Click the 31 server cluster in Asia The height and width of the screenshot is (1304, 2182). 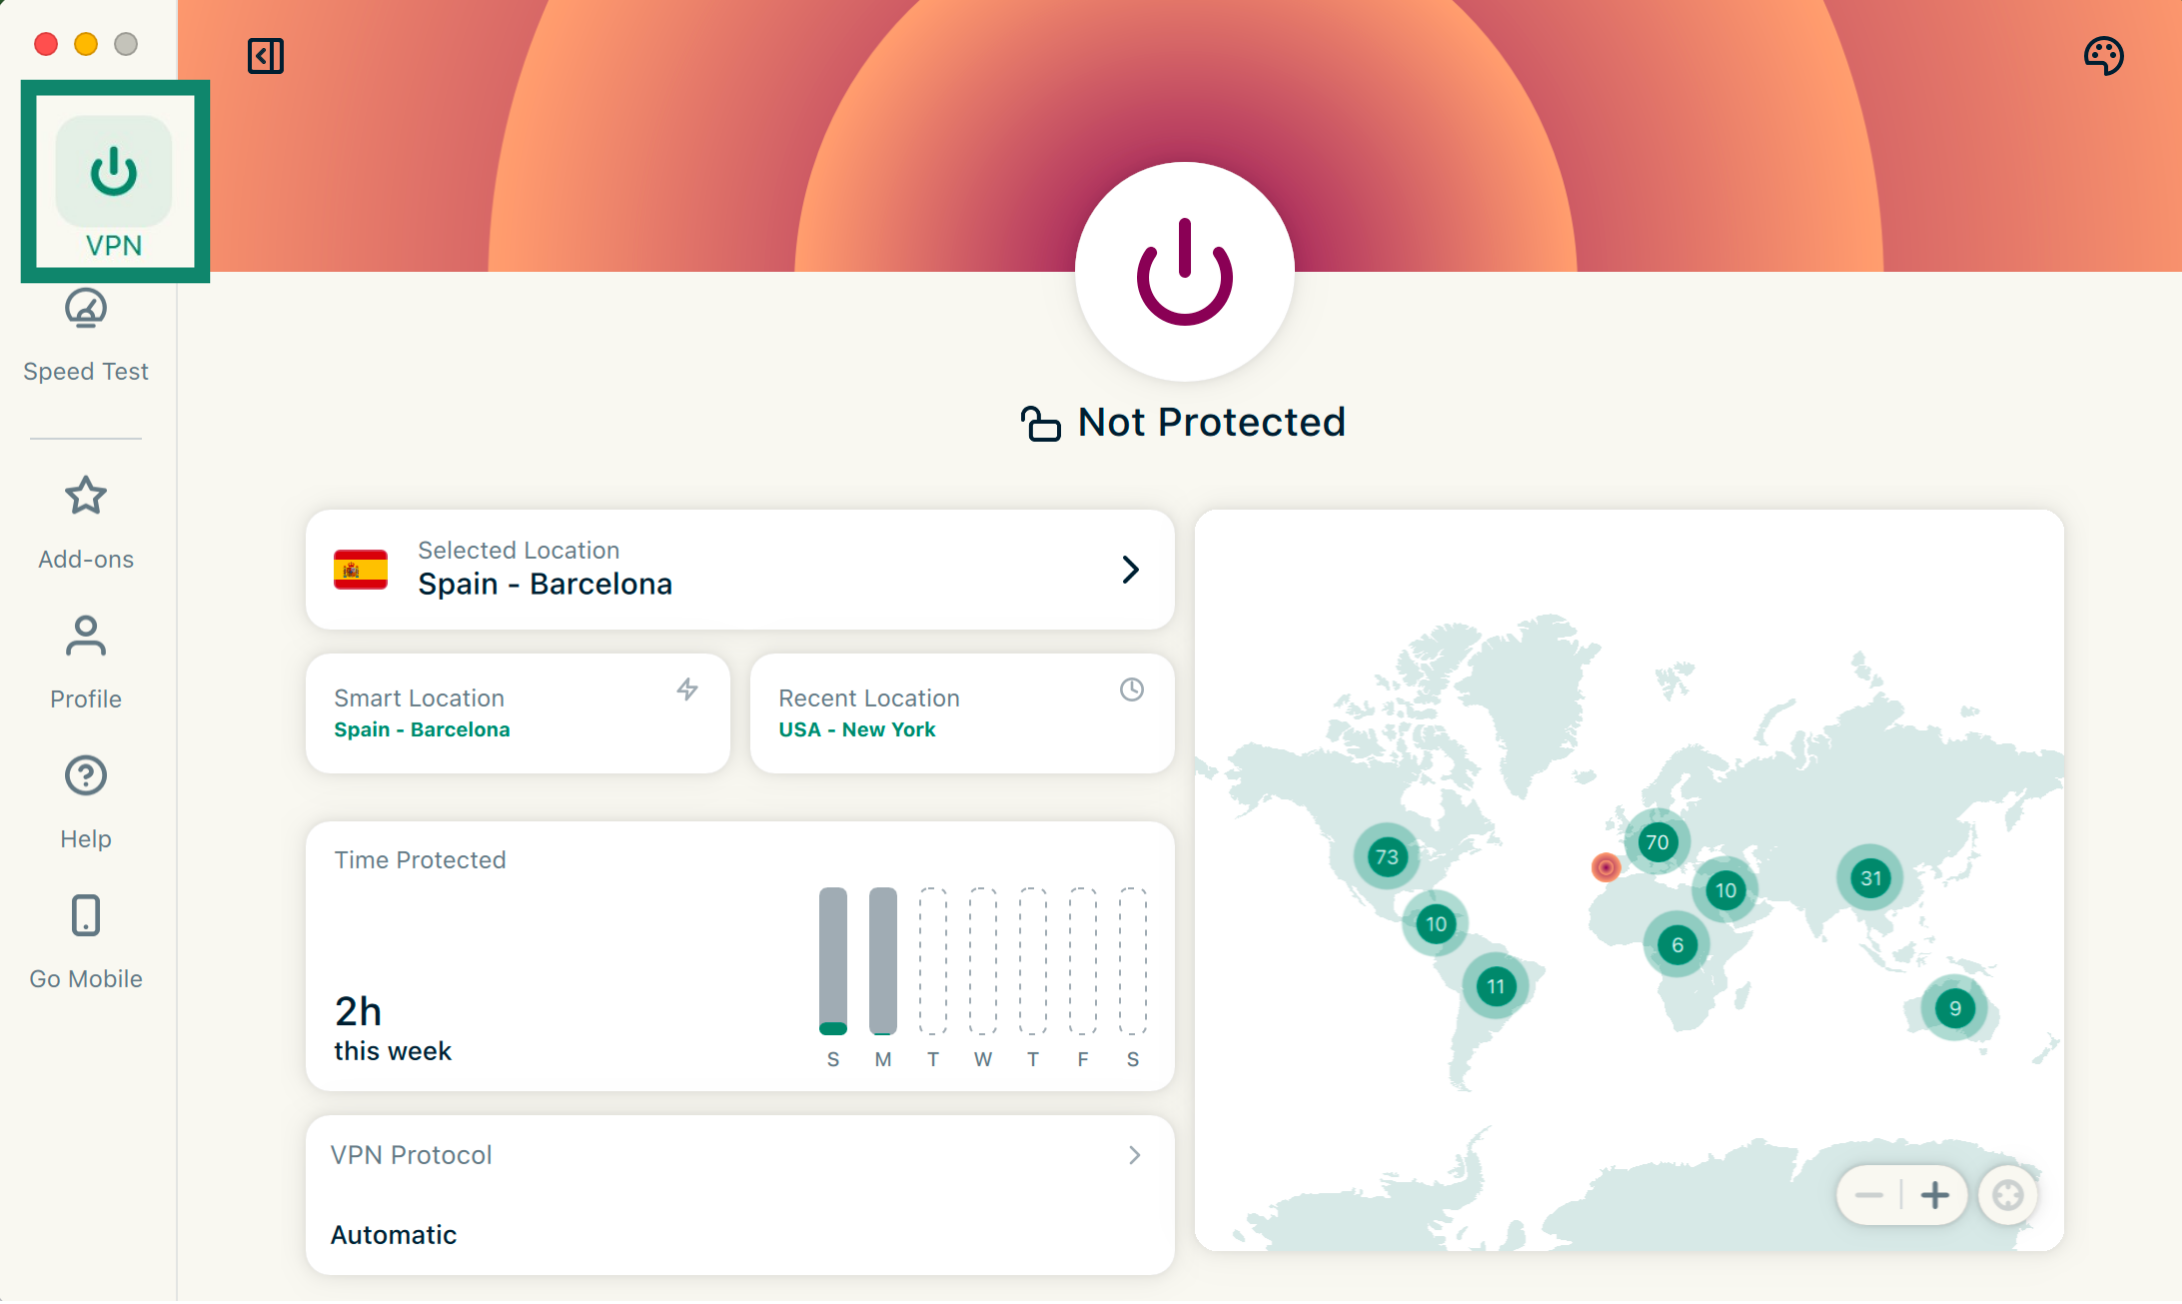(1870, 879)
